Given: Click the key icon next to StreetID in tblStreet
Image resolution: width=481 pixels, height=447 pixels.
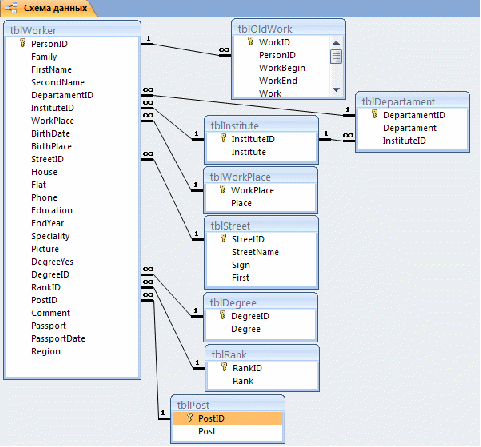Looking at the screenshot, I should coord(224,238).
